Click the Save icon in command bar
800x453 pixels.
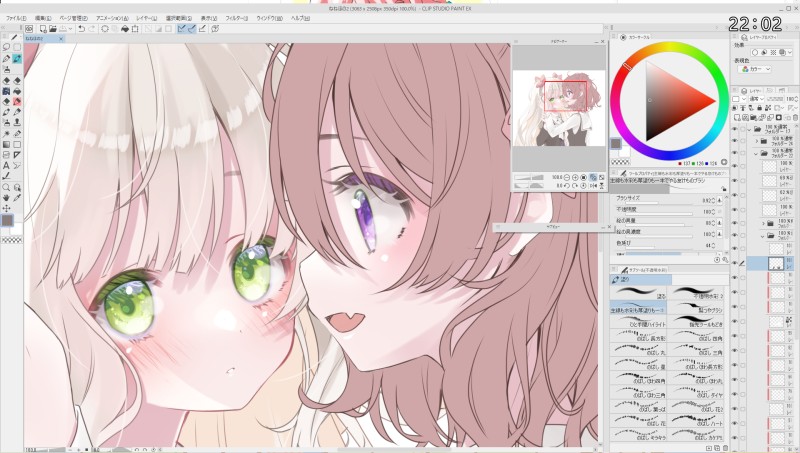(63, 29)
